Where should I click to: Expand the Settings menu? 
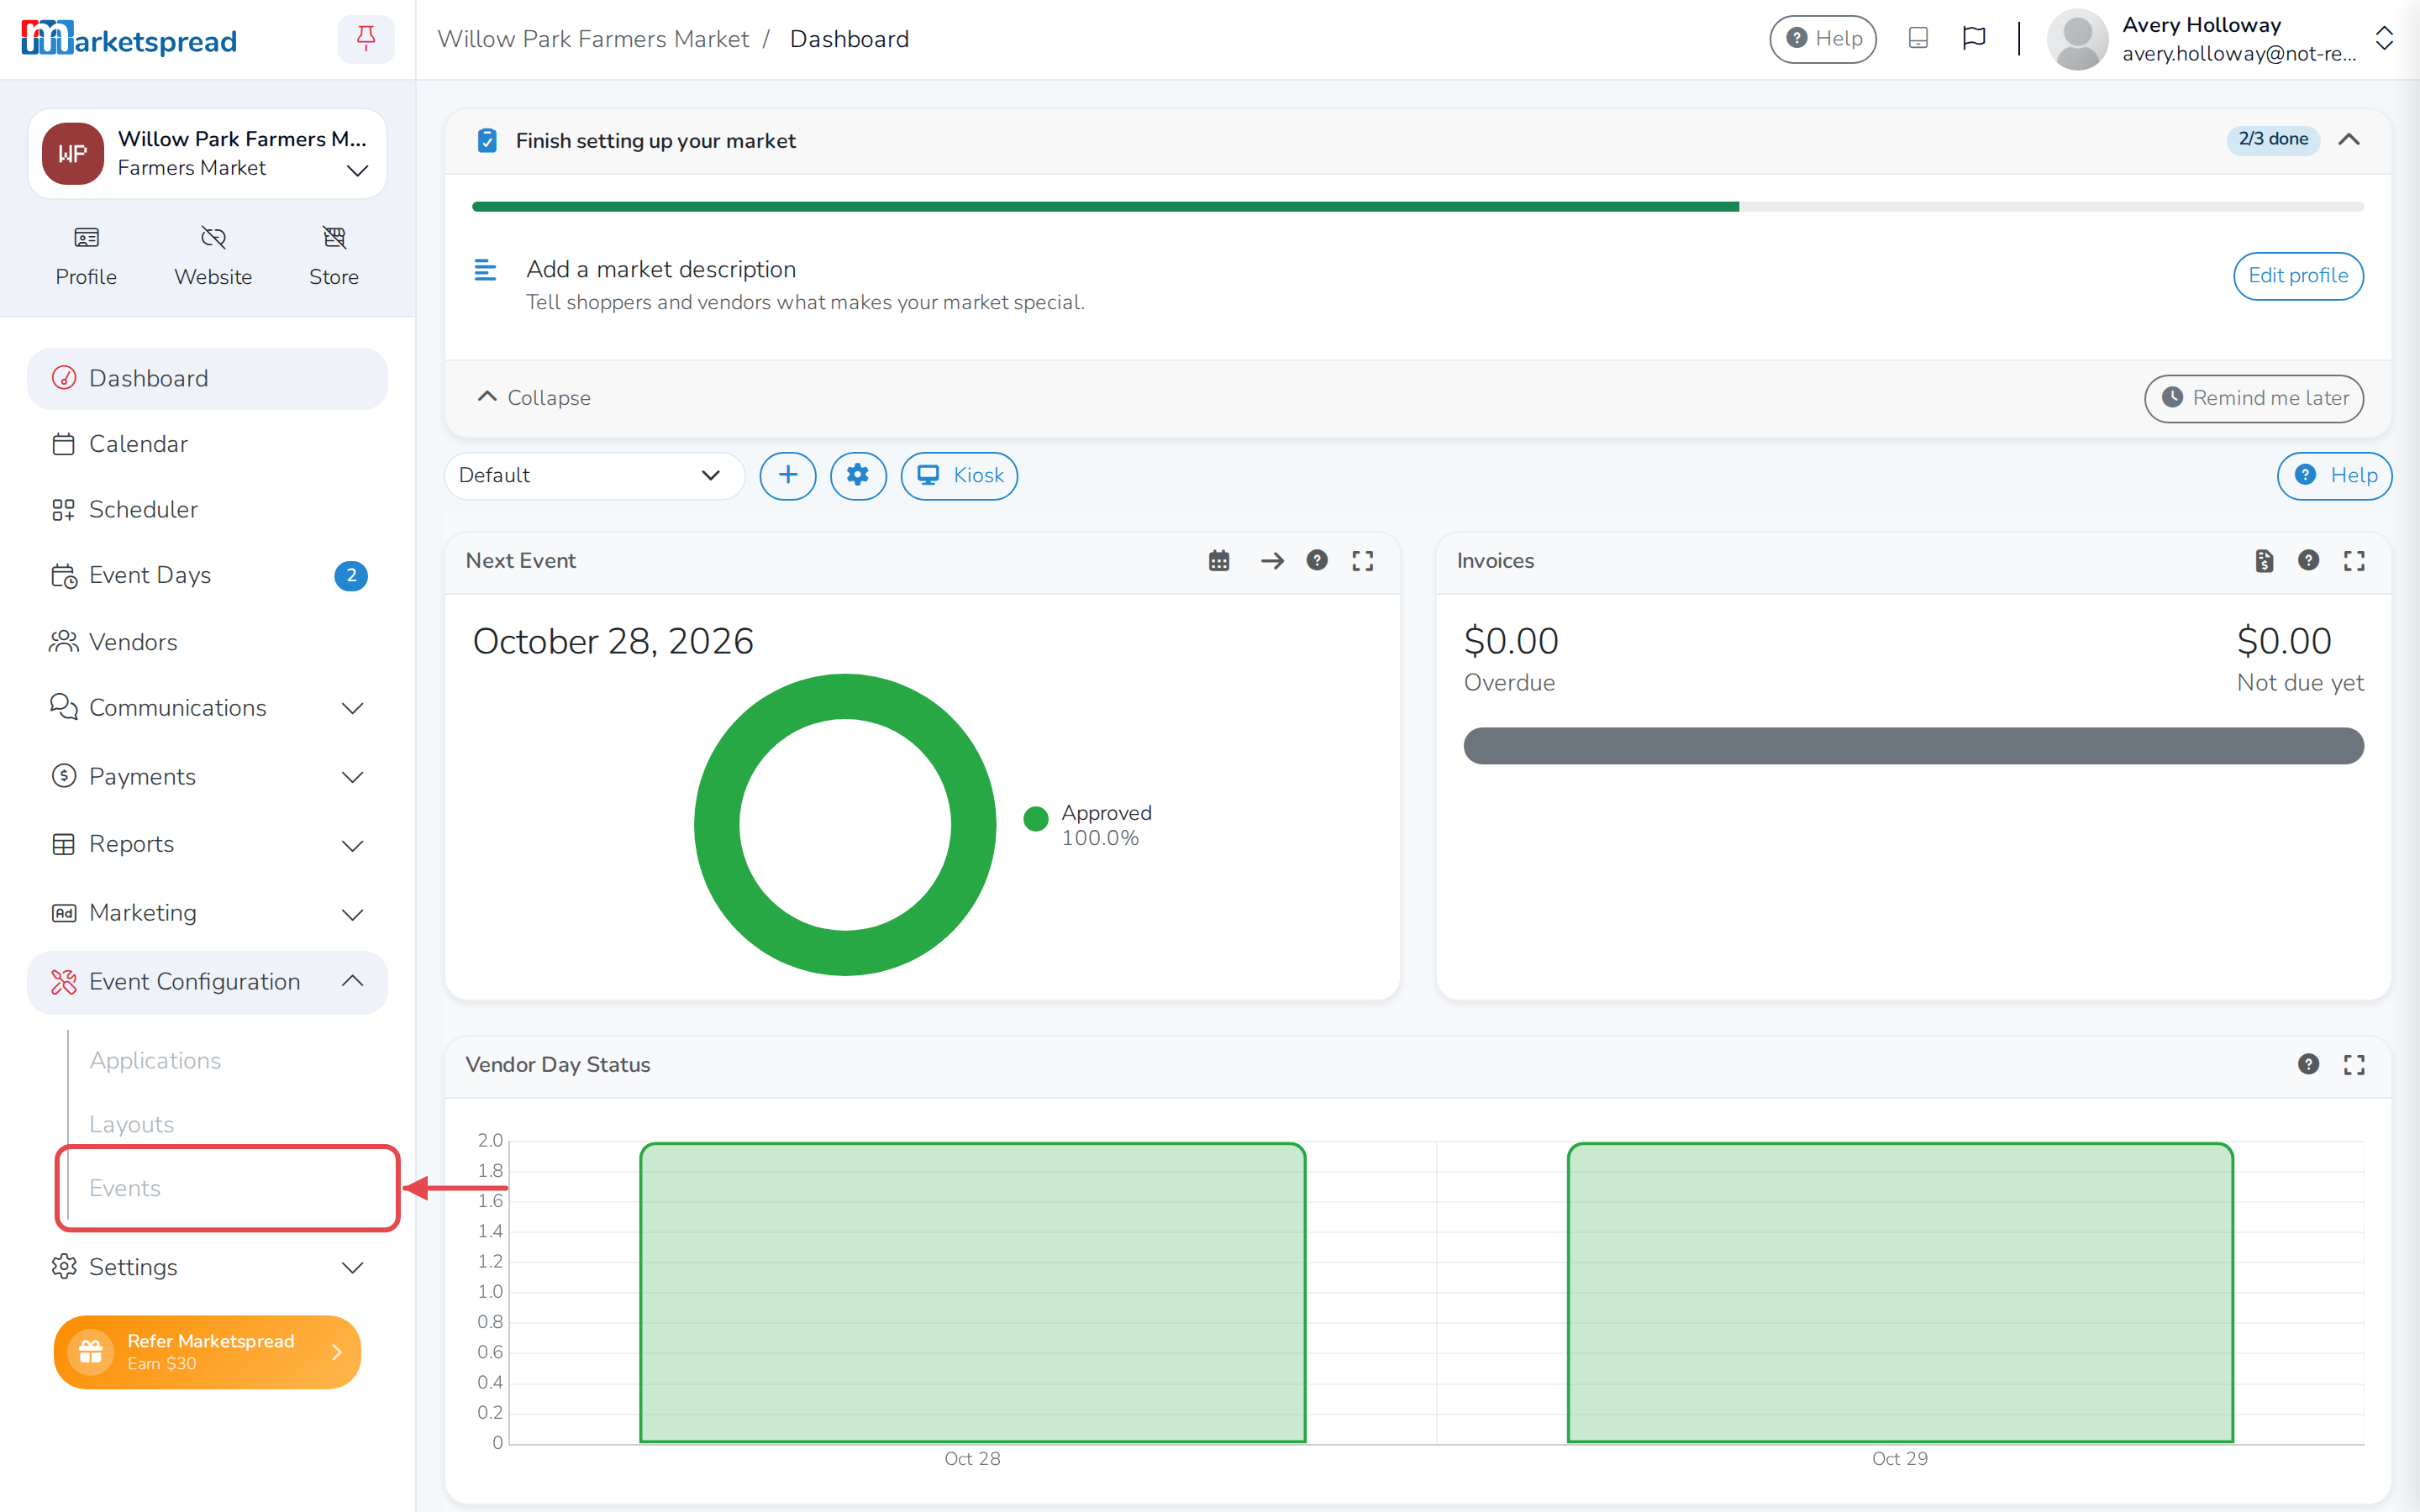(x=207, y=1267)
